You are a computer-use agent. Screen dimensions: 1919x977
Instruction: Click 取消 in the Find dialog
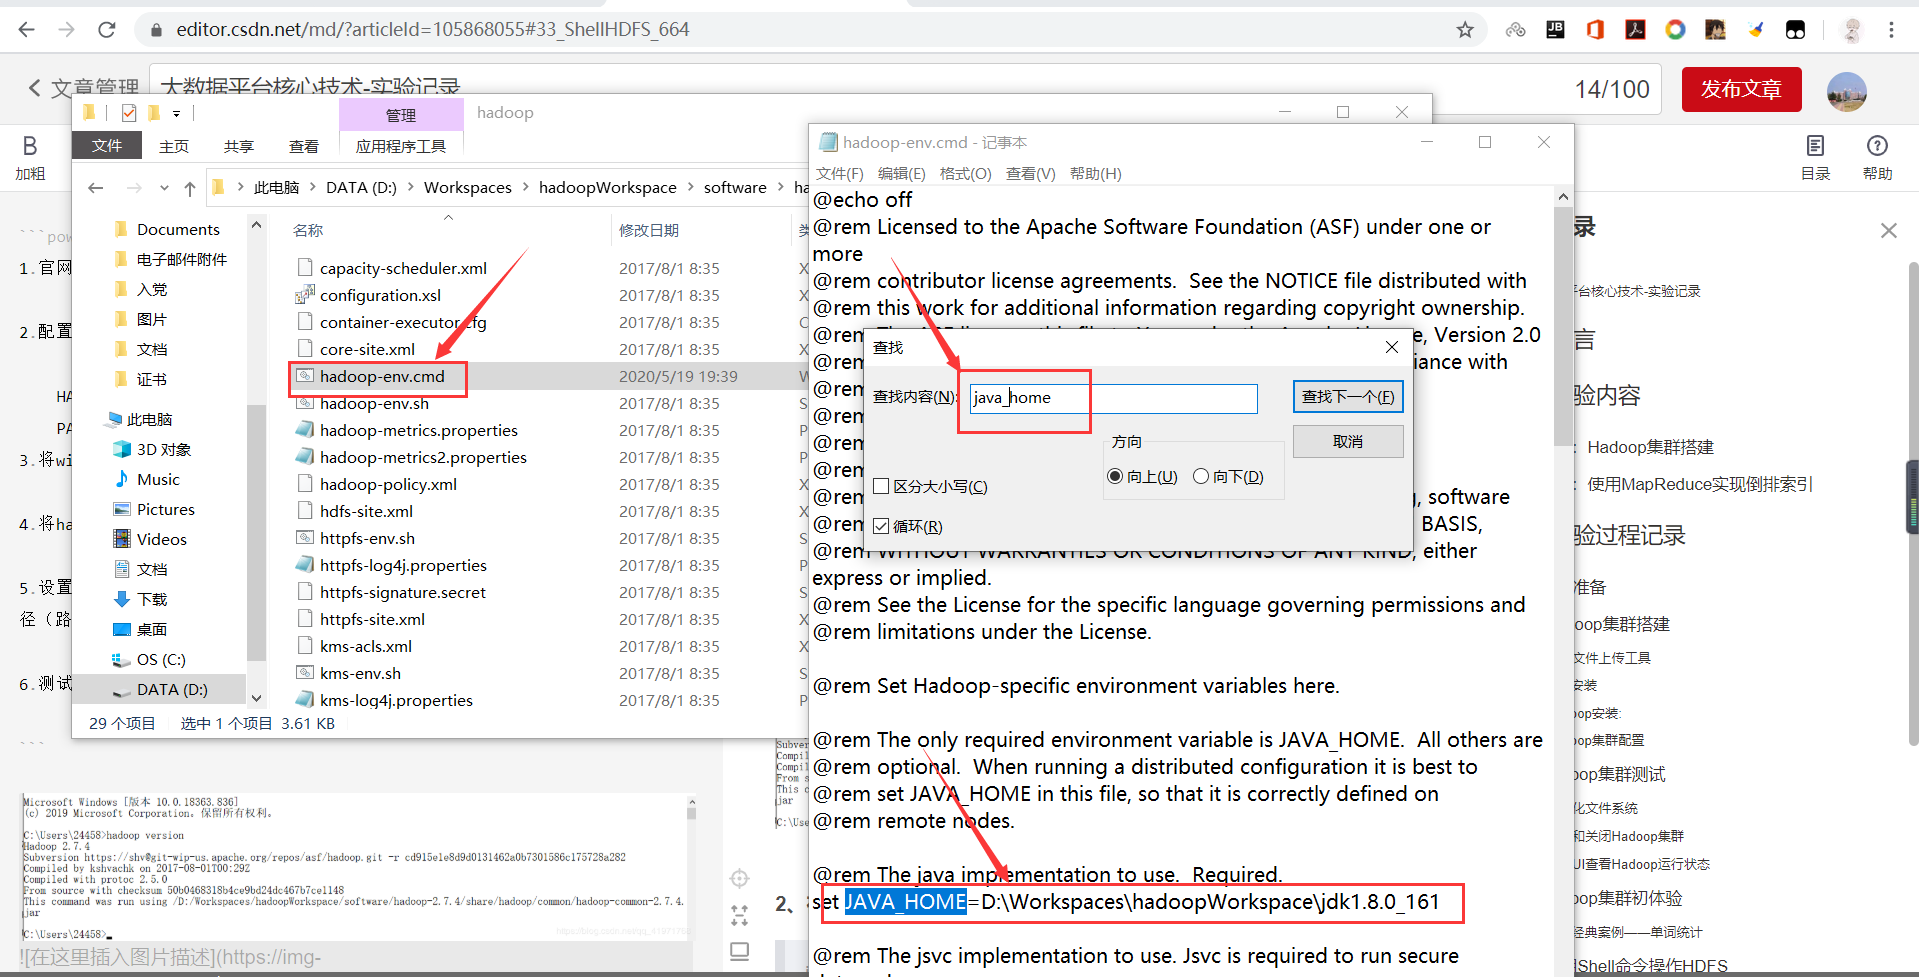pyautogui.click(x=1348, y=441)
